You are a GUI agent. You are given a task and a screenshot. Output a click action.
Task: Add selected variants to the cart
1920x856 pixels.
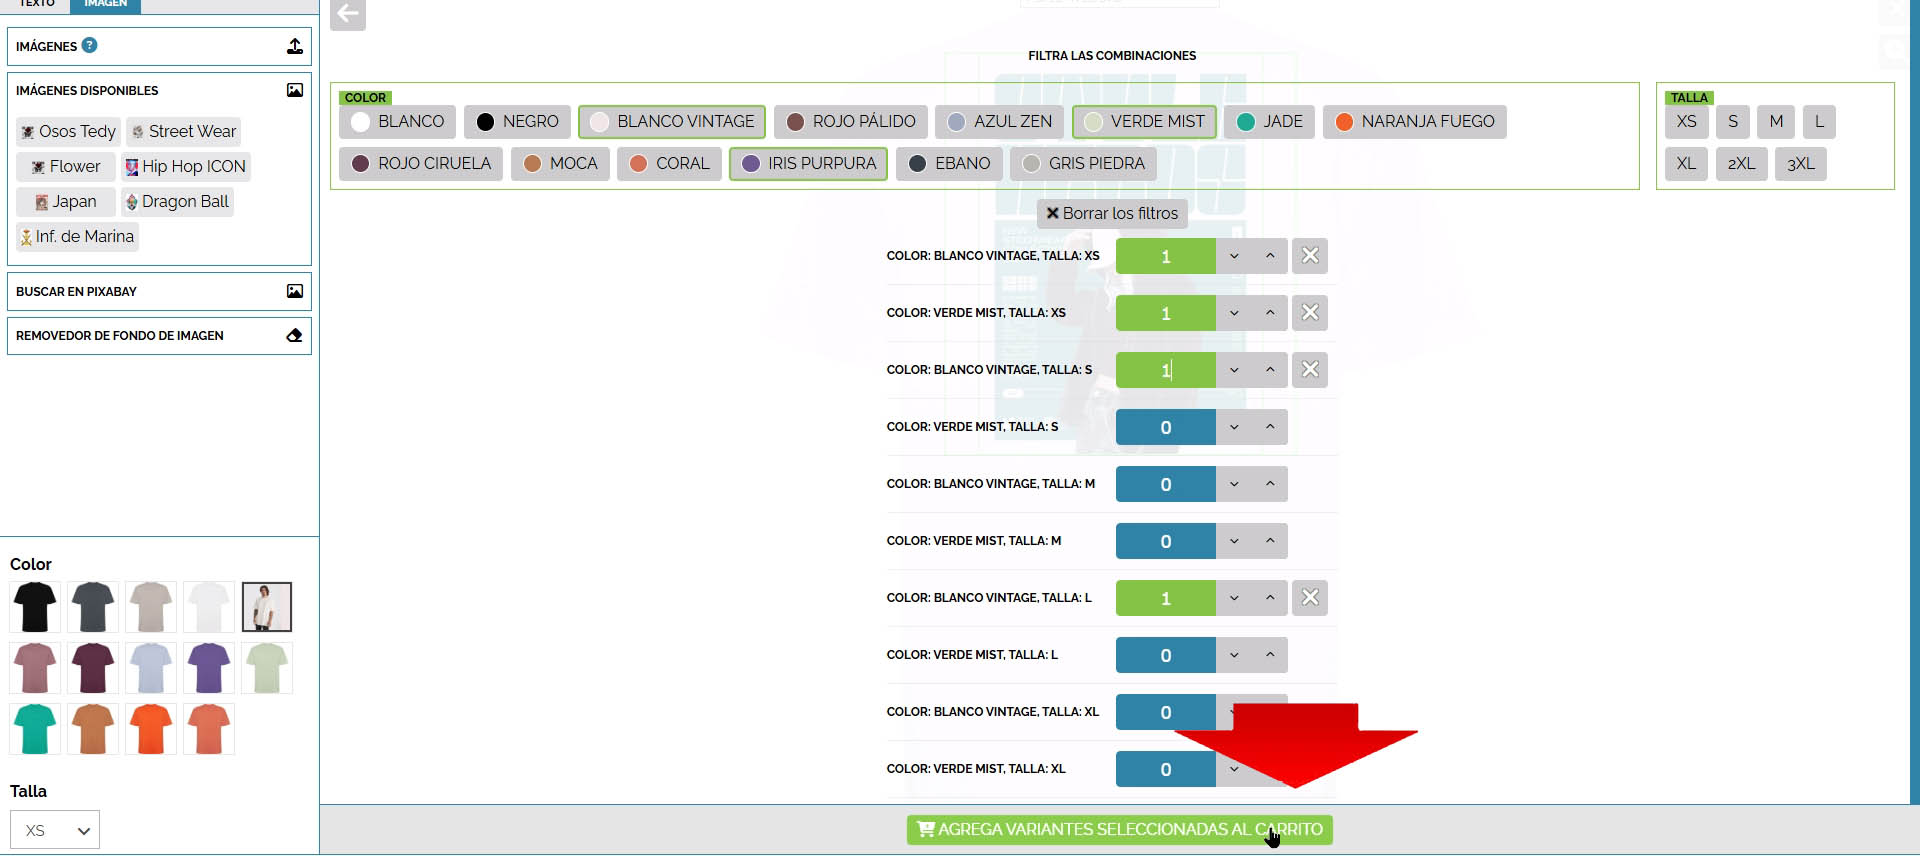coord(1119,830)
